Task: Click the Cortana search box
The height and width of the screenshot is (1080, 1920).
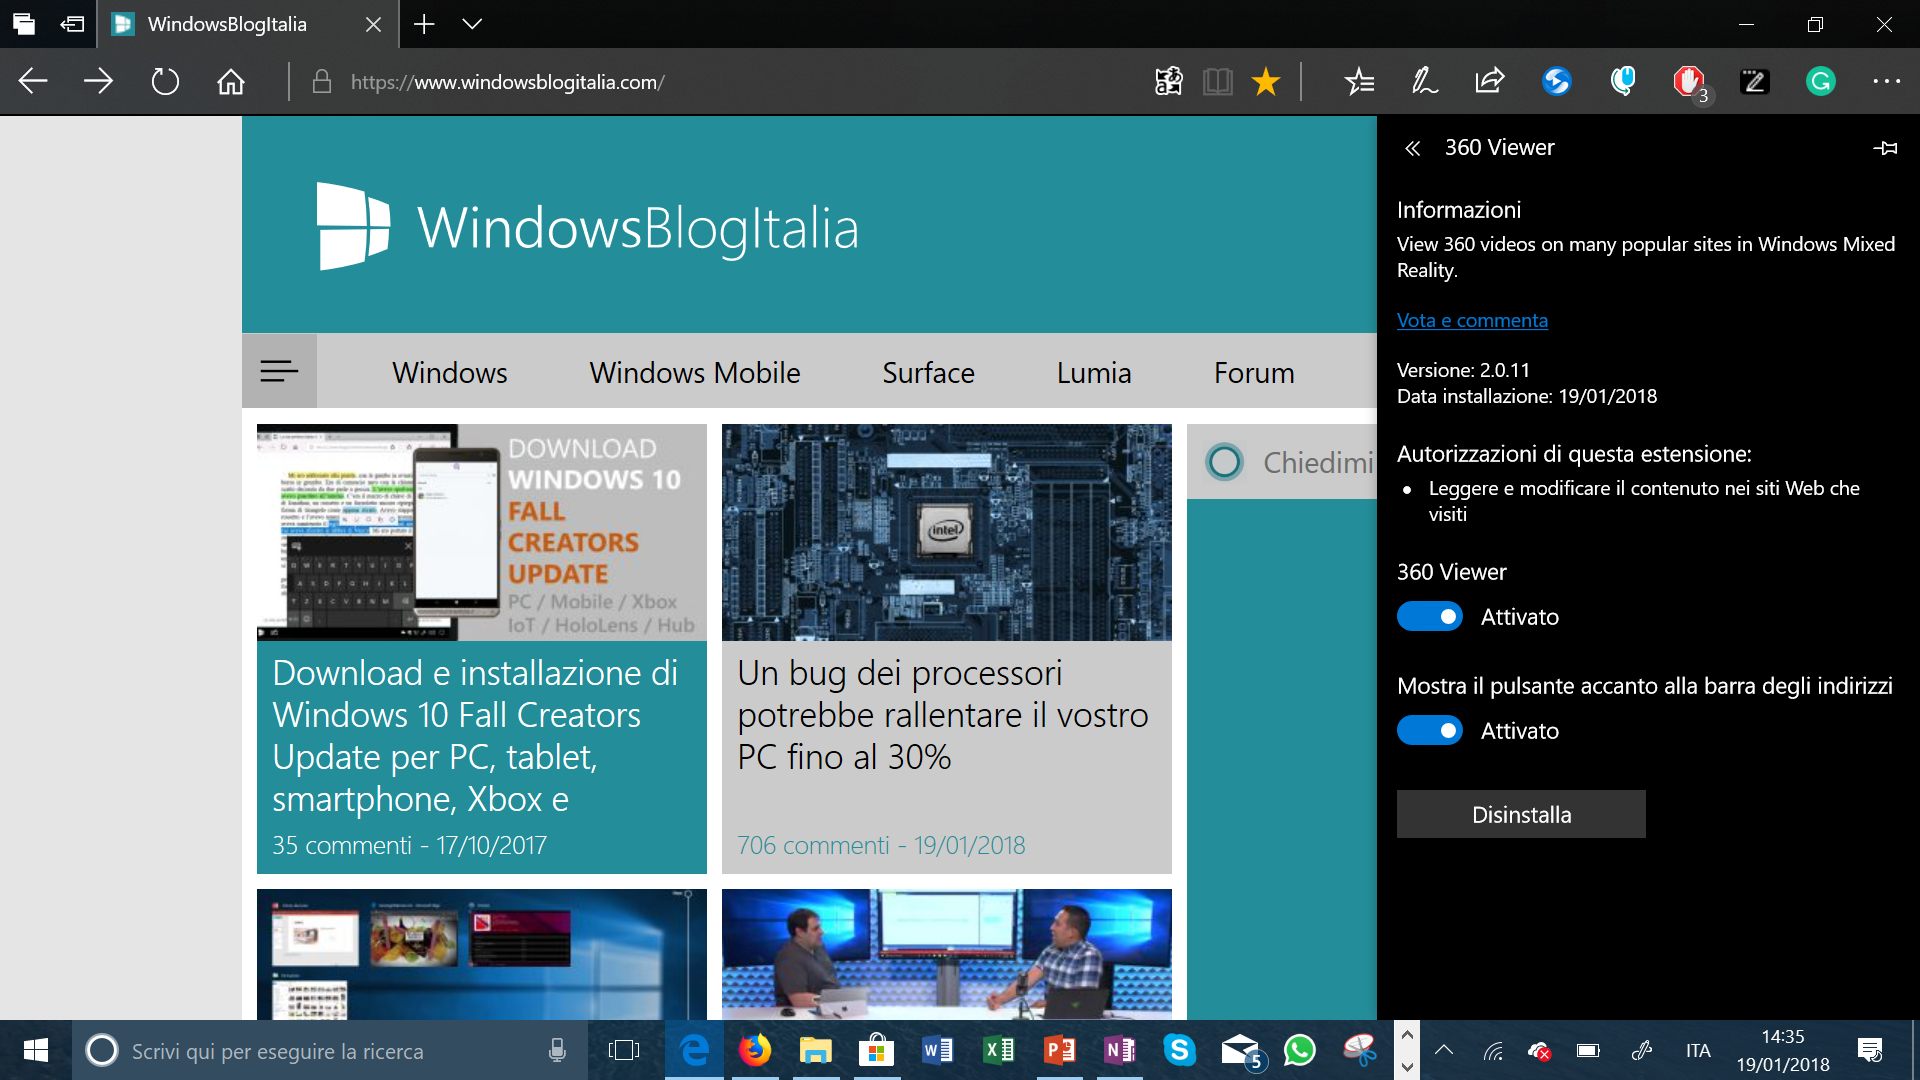Action: [330, 1051]
